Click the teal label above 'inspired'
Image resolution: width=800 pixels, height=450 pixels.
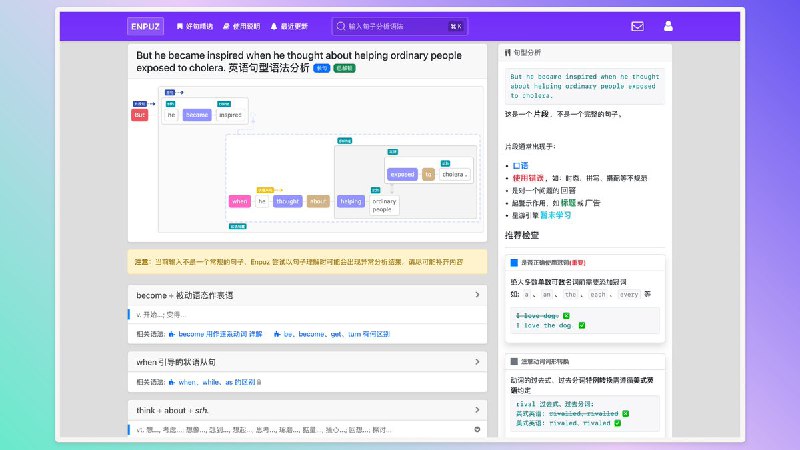224,104
